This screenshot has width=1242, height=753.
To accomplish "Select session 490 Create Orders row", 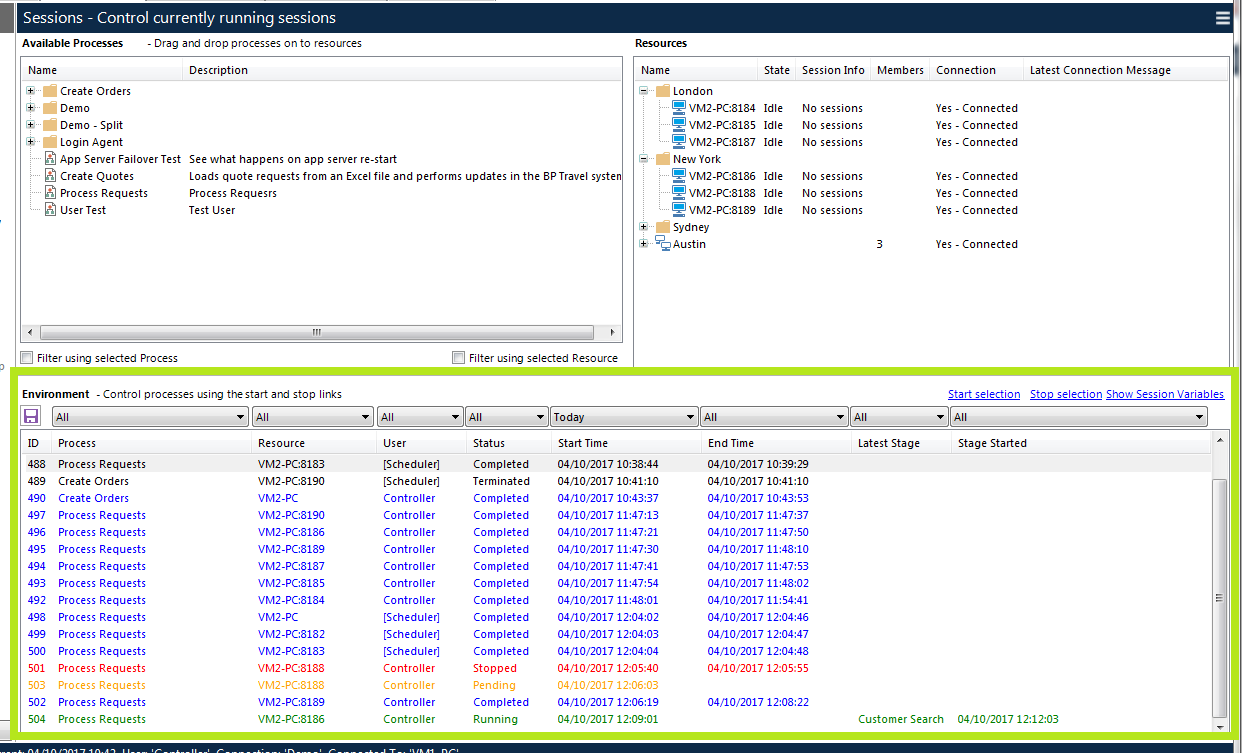I will coord(616,498).
